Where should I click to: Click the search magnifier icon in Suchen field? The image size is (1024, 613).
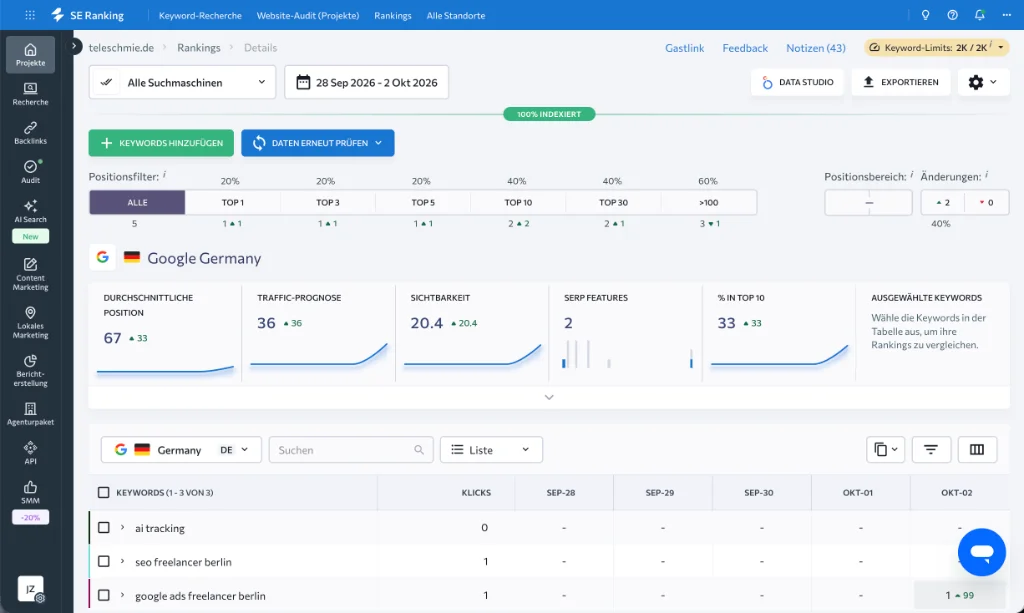419,450
